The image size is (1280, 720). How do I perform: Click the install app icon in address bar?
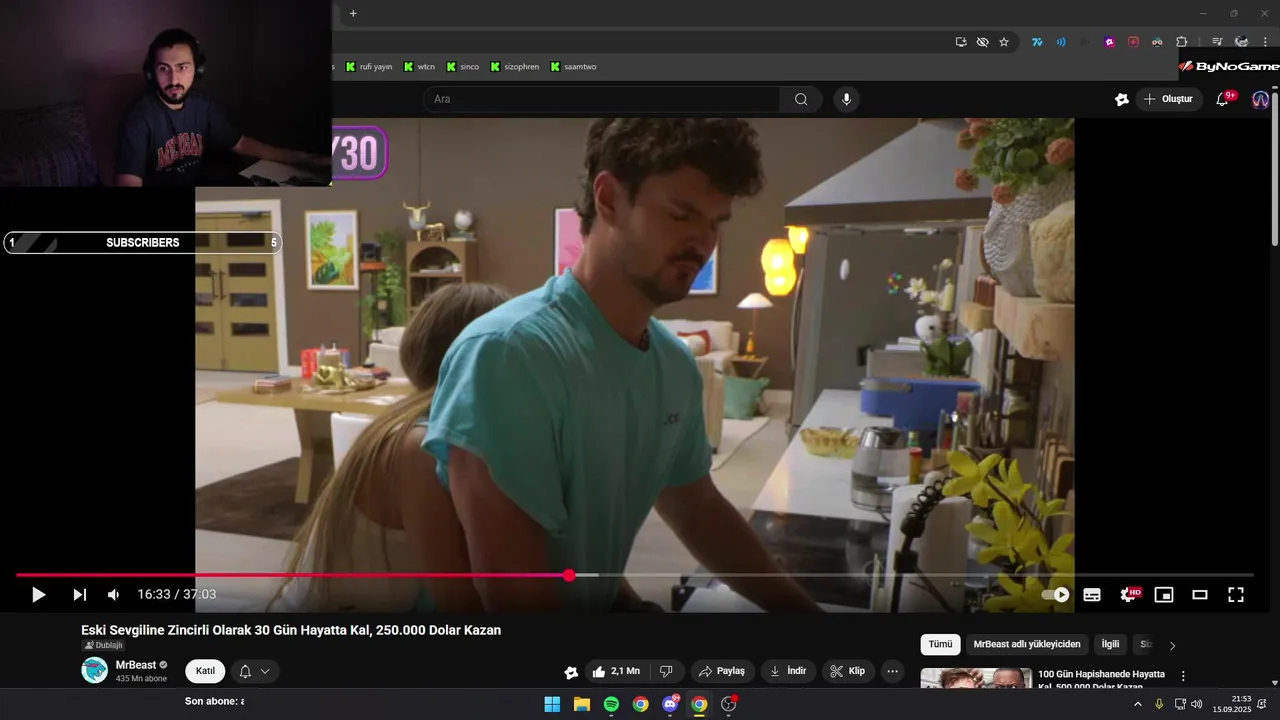tap(961, 42)
